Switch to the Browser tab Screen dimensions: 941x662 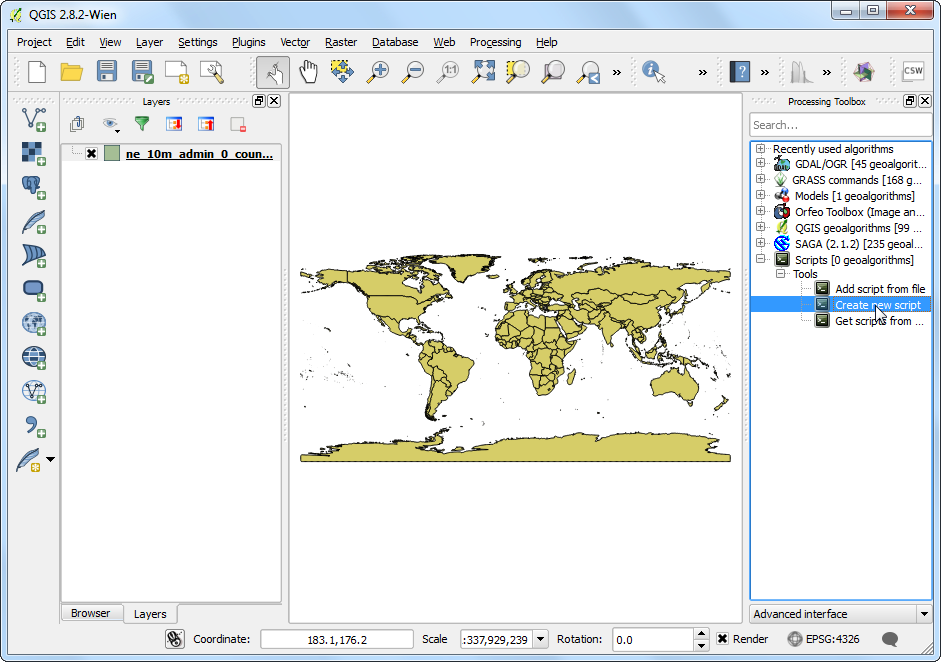(90, 613)
